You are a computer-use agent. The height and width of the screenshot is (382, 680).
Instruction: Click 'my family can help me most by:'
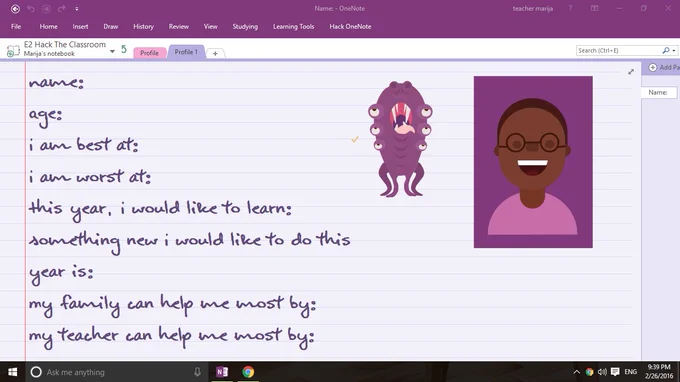click(x=172, y=305)
